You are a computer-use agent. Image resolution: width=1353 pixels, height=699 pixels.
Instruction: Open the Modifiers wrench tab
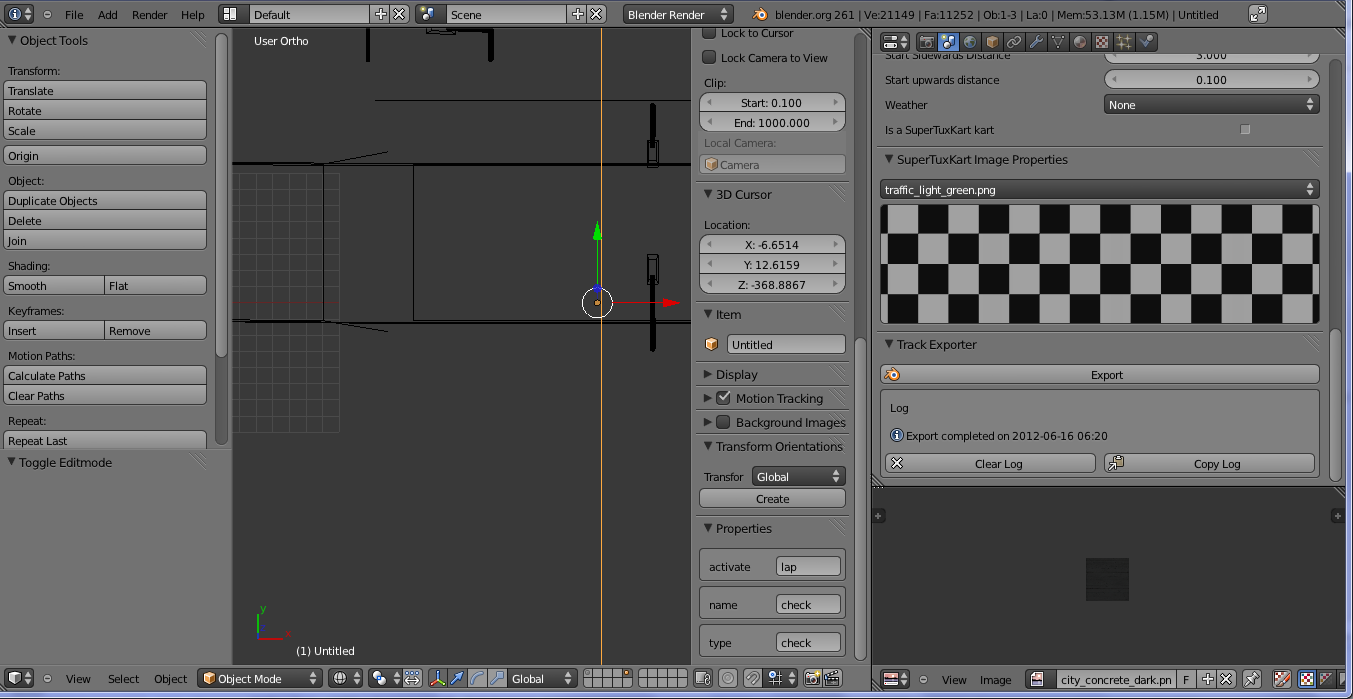[x=1036, y=42]
